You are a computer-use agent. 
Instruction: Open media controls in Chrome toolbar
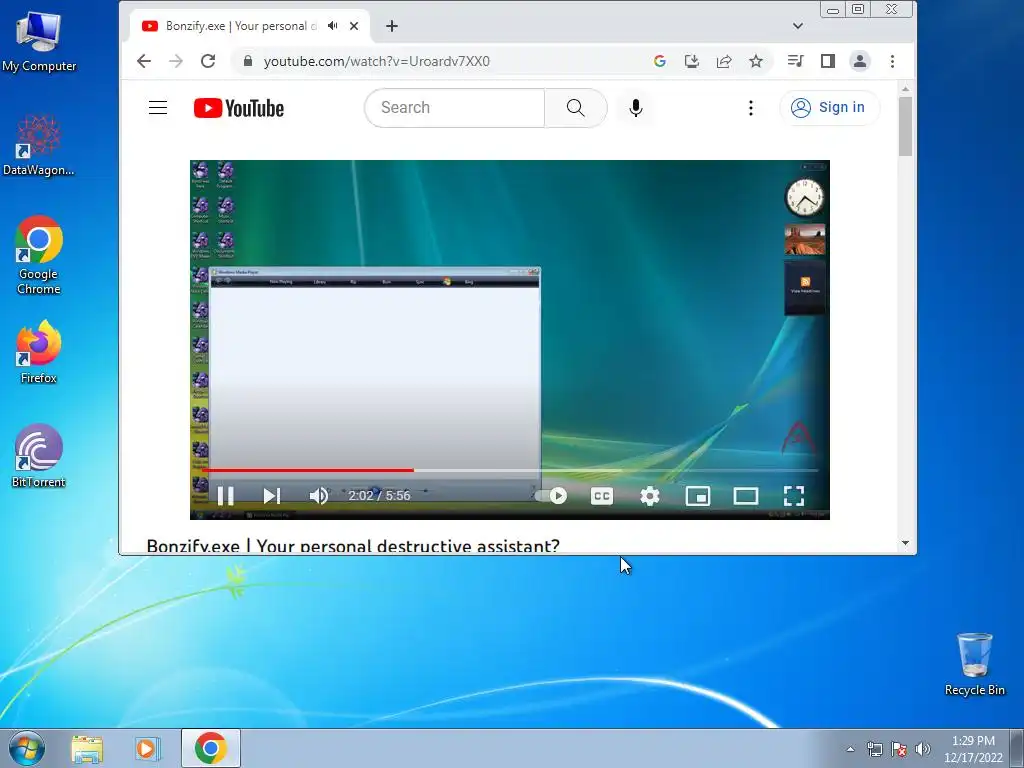click(x=795, y=61)
